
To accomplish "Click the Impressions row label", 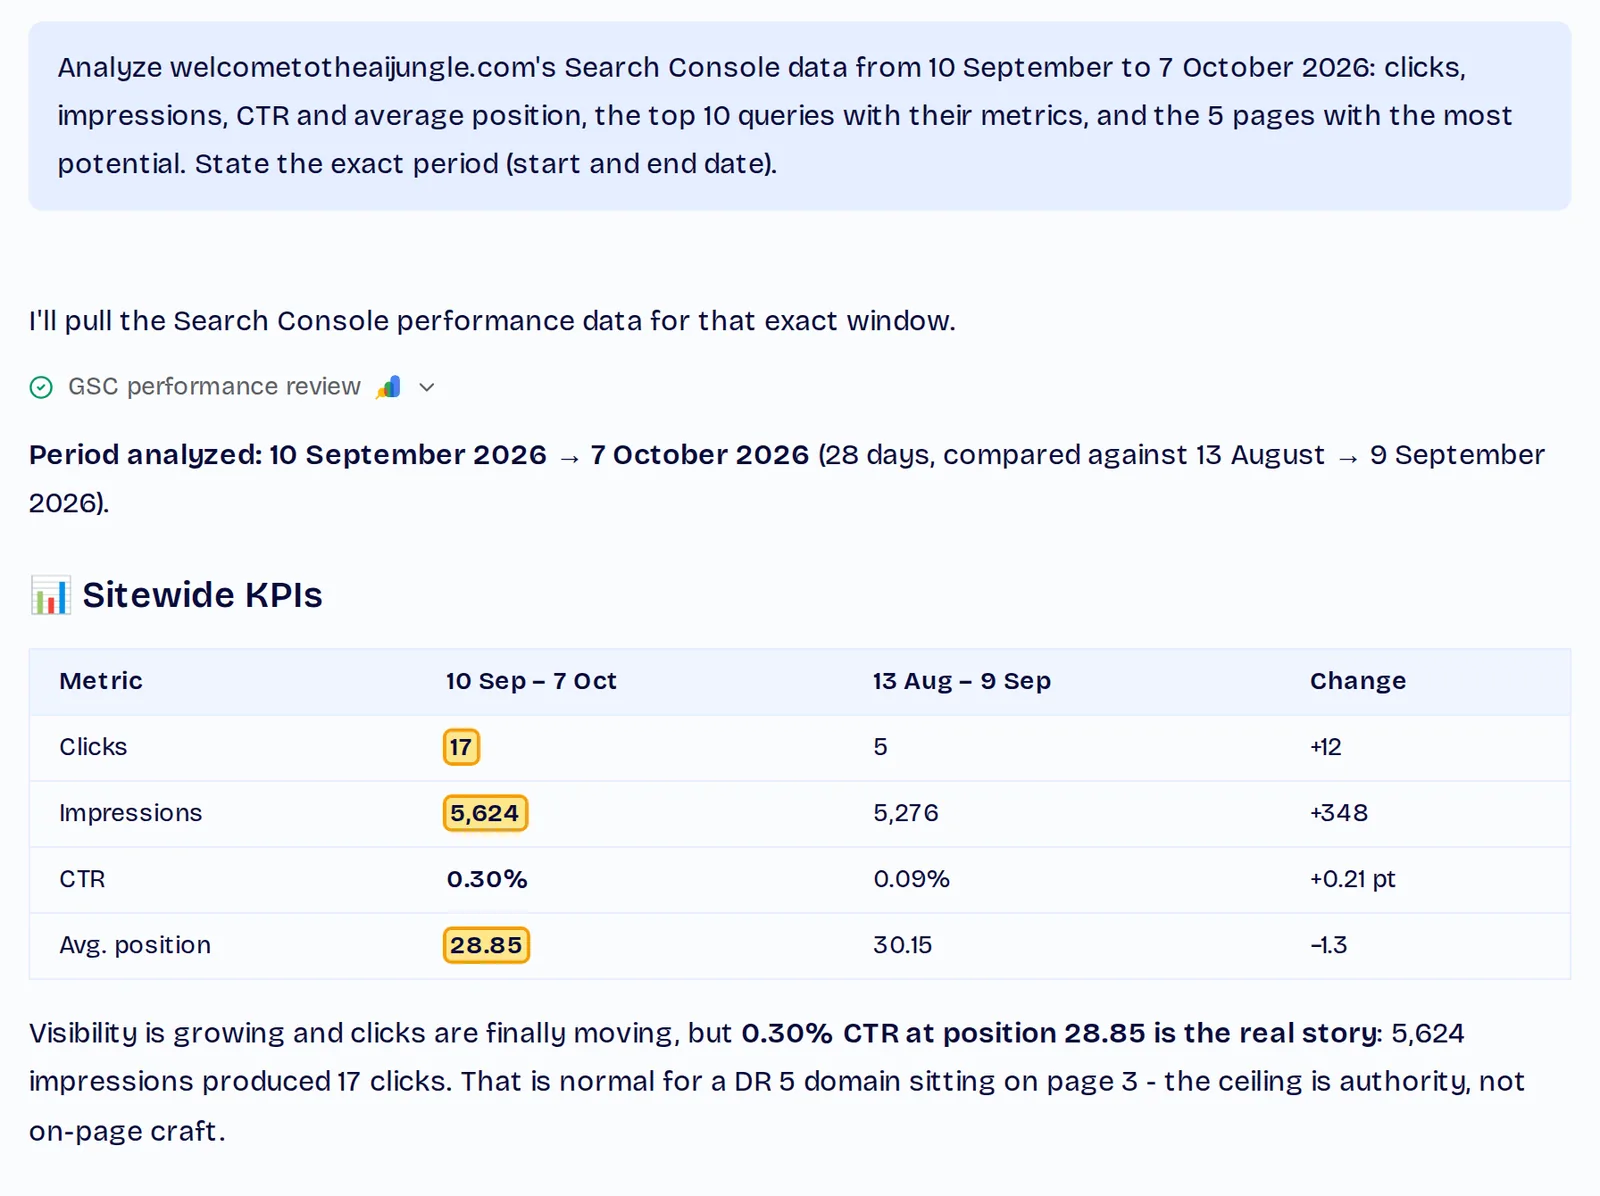I will 131,813.
